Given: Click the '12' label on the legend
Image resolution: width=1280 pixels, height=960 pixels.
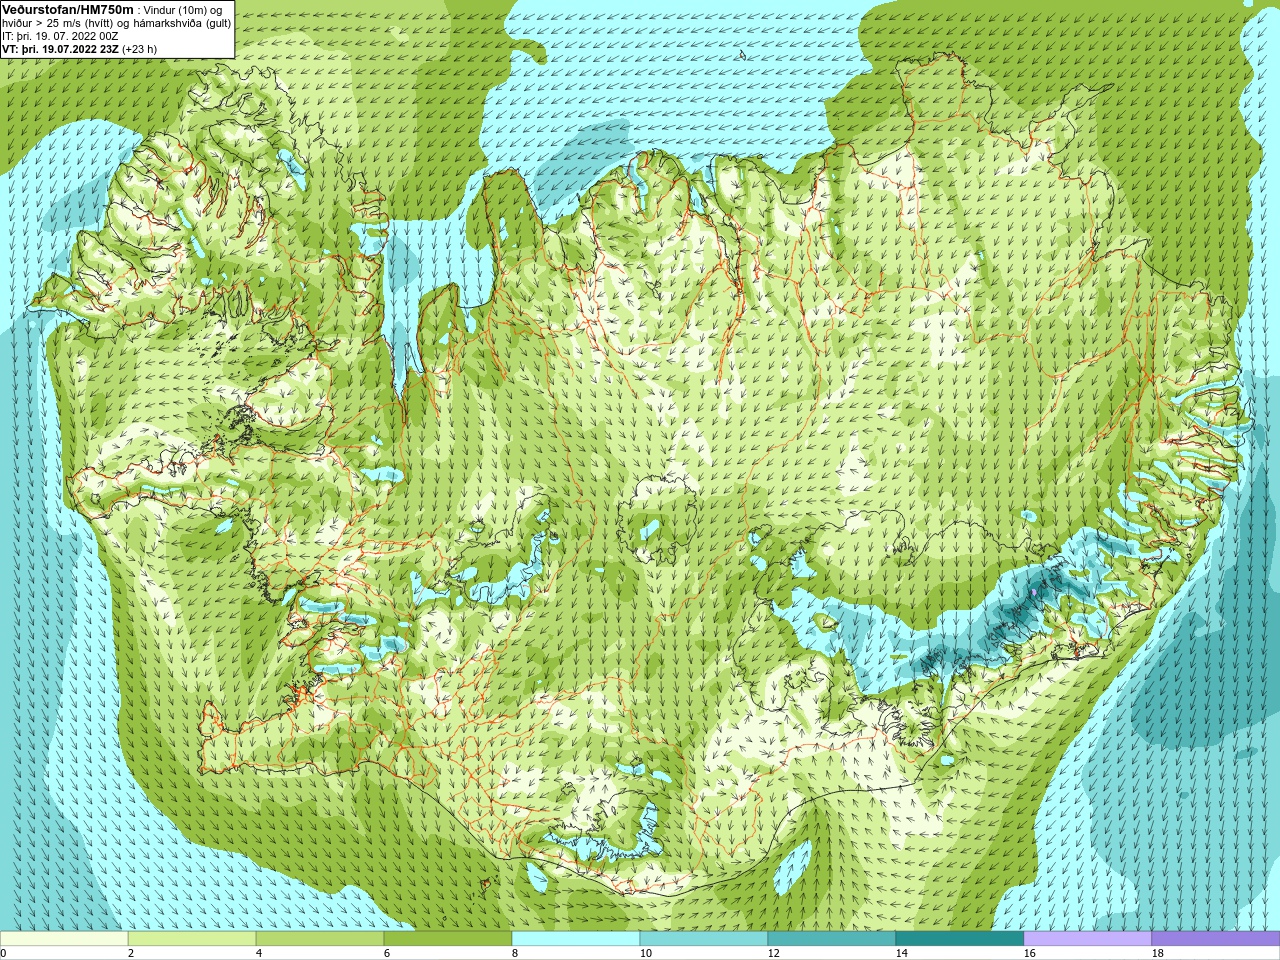Looking at the screenshot, I should tap(773, 954).
